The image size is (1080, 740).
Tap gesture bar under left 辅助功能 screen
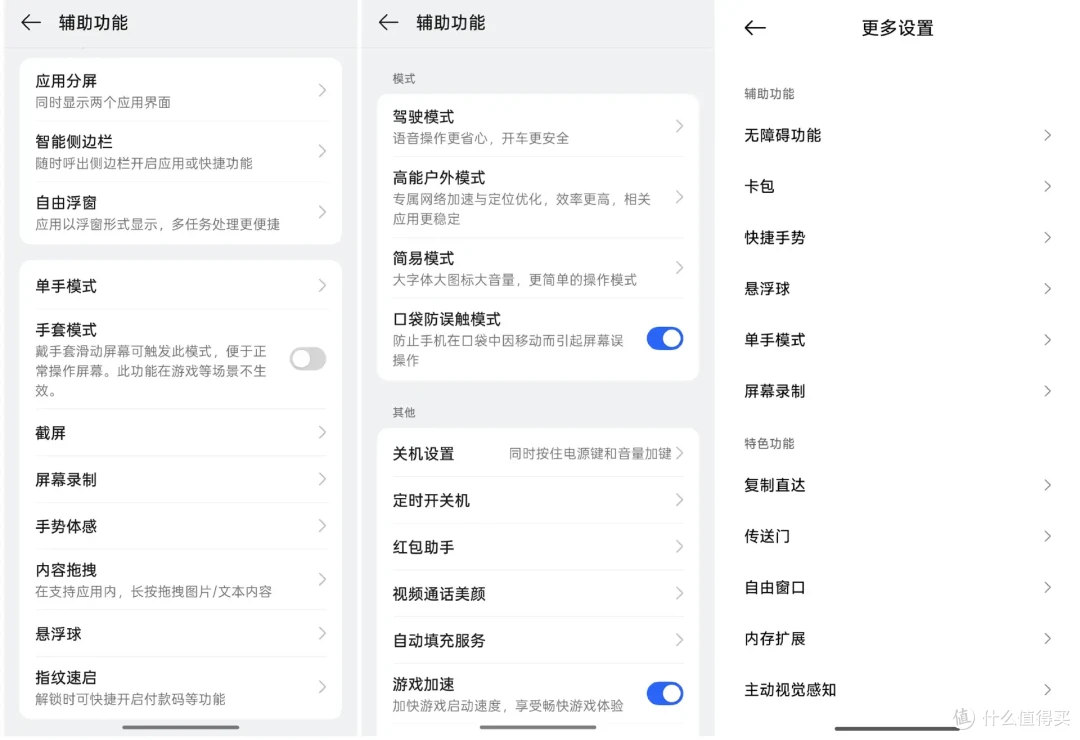click(x=180, y=727)
